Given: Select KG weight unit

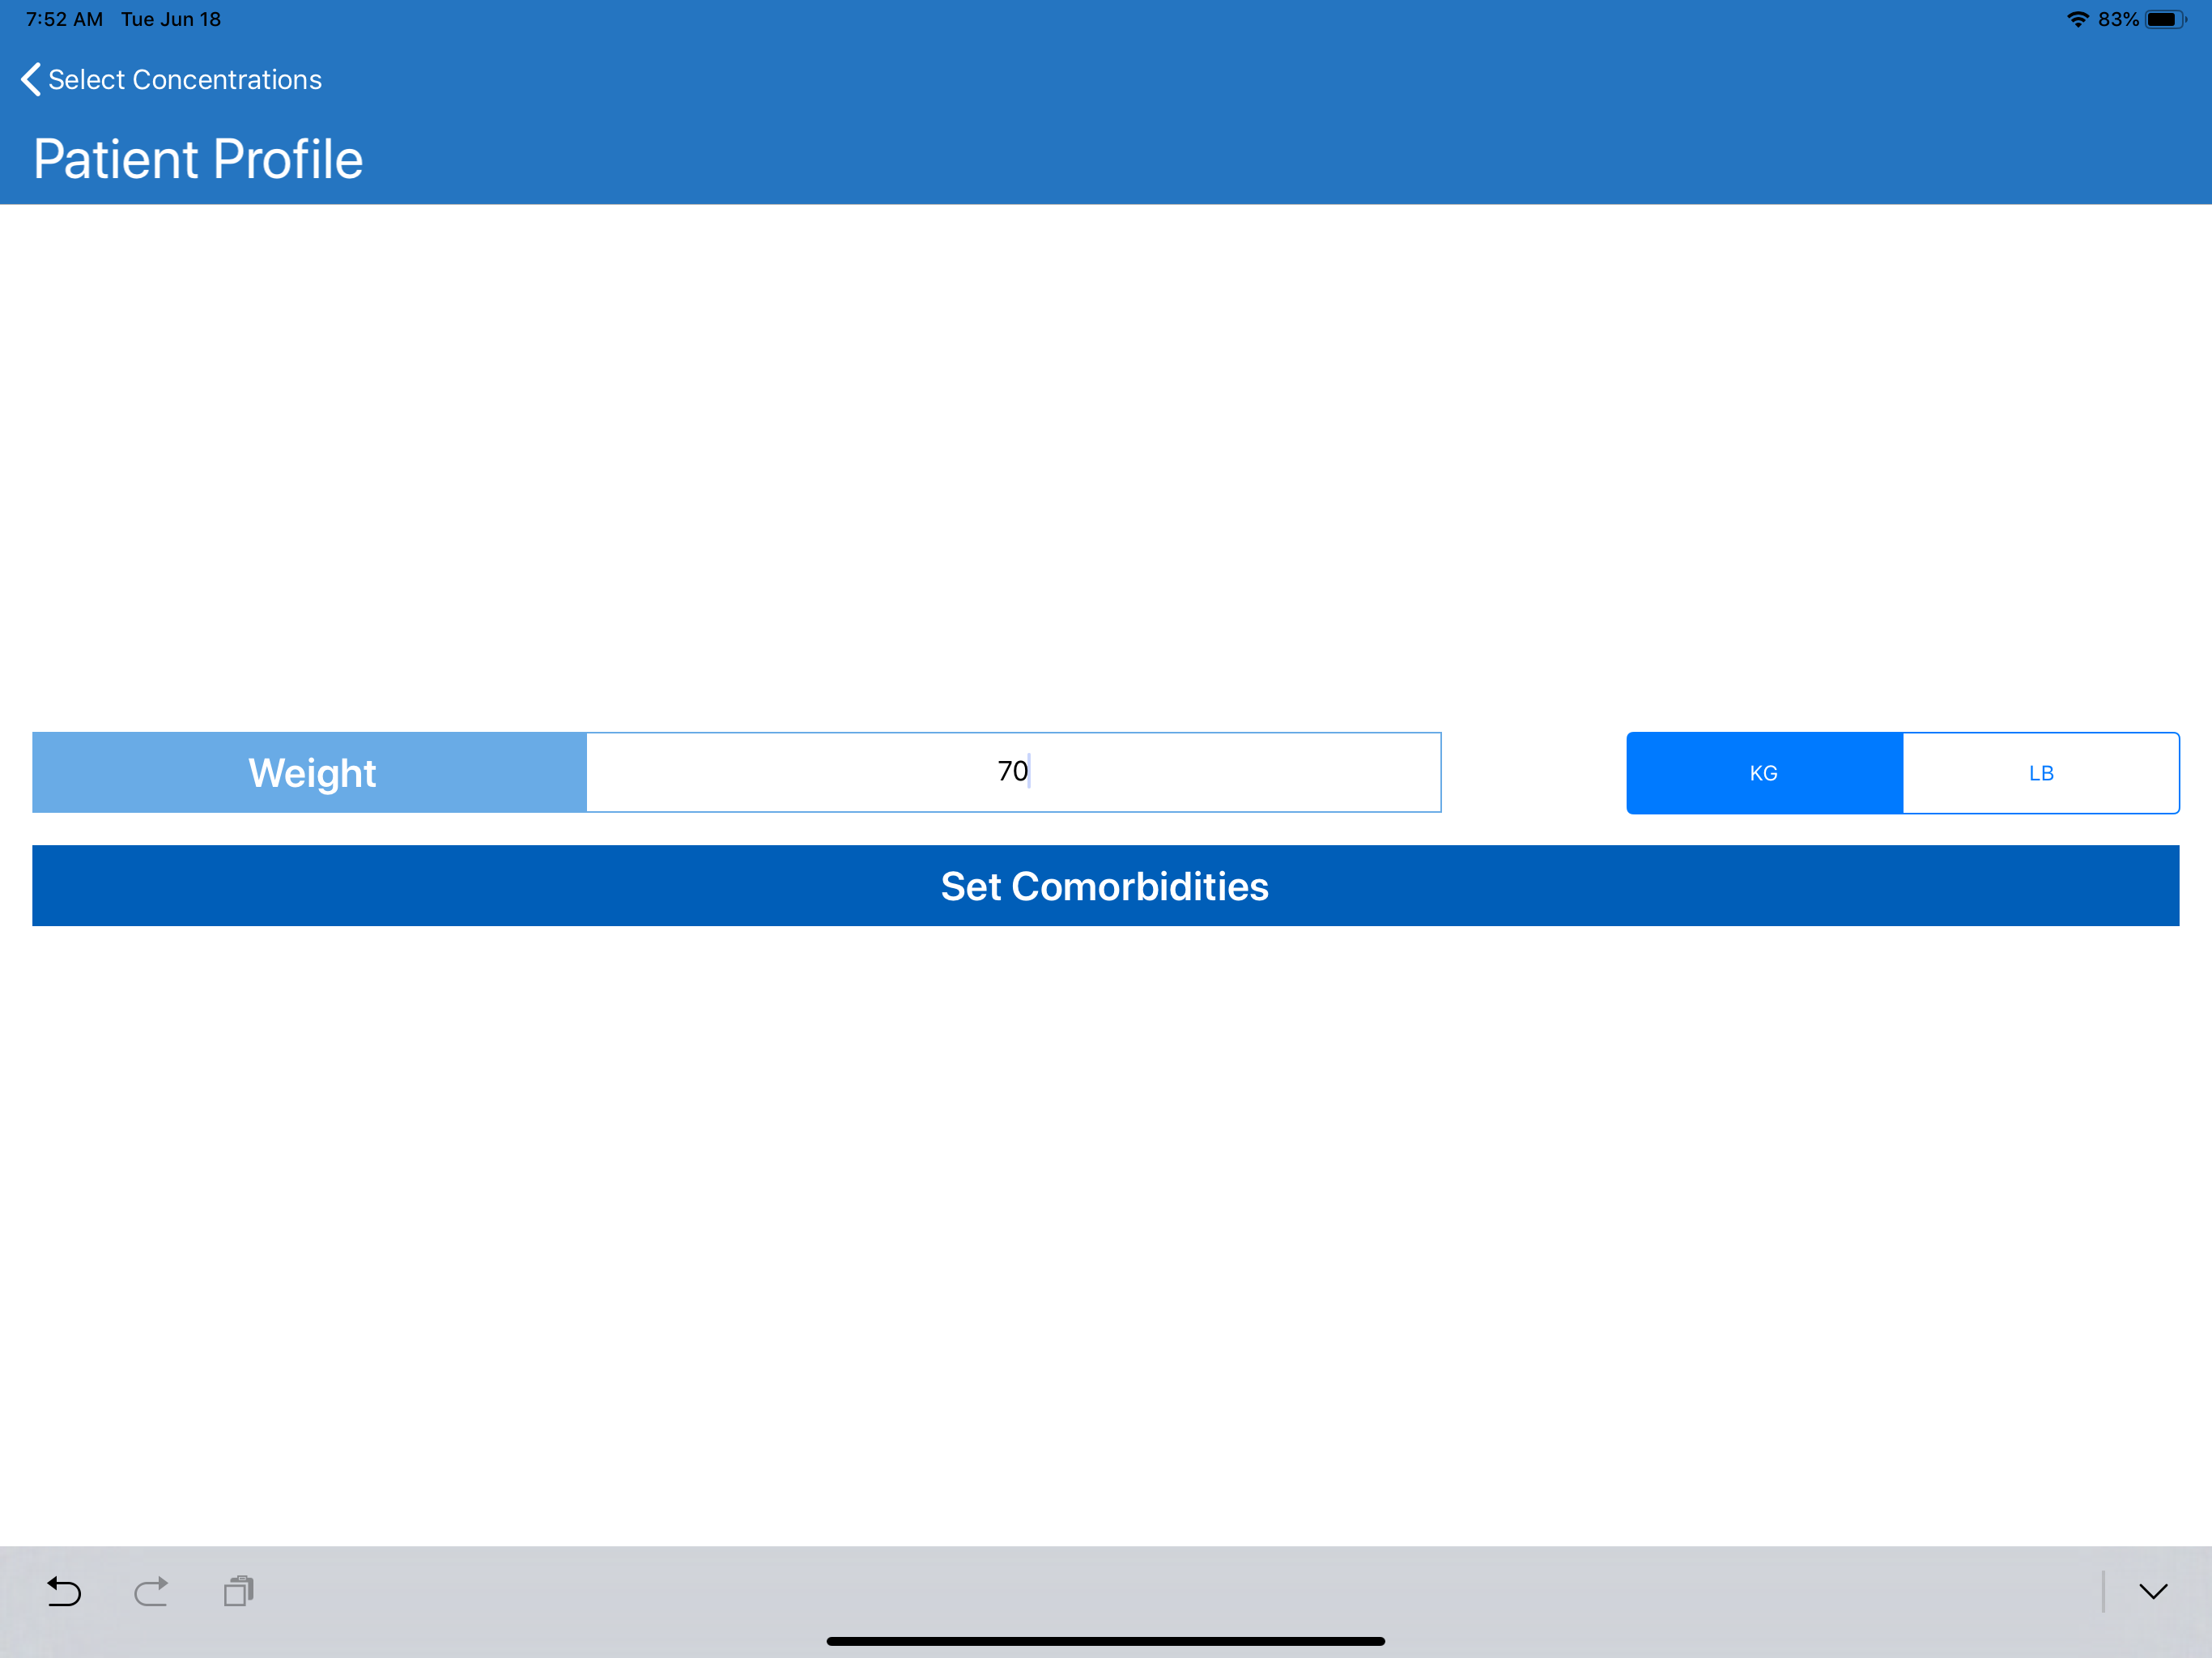Looking at the screenshot, I should (1764, 773).
